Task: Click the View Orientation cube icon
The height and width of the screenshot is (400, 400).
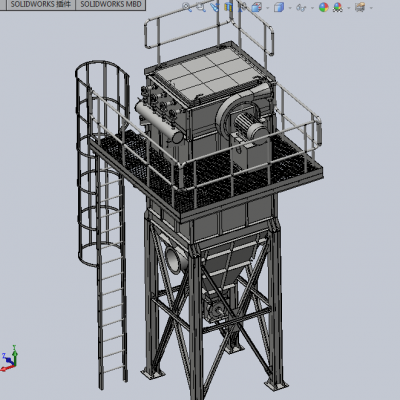Action: (257, 7)
